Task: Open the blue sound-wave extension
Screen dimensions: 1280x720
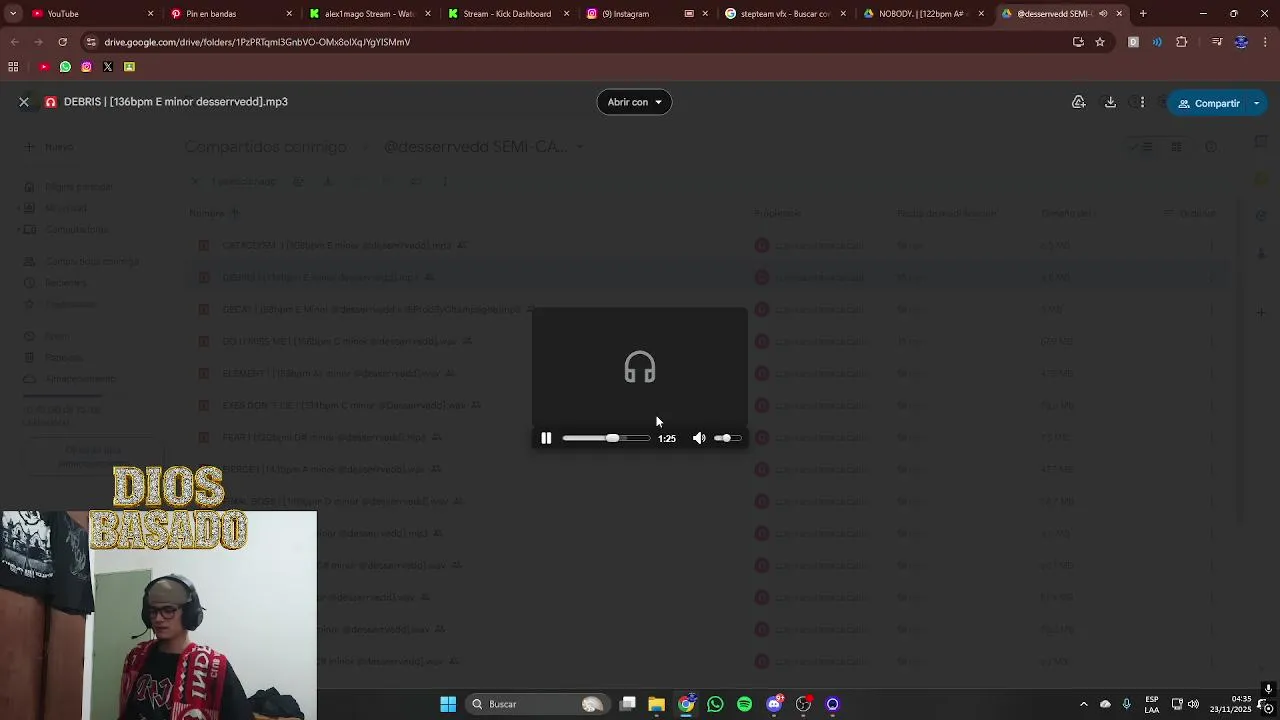Action: [x=1157, y=42]
